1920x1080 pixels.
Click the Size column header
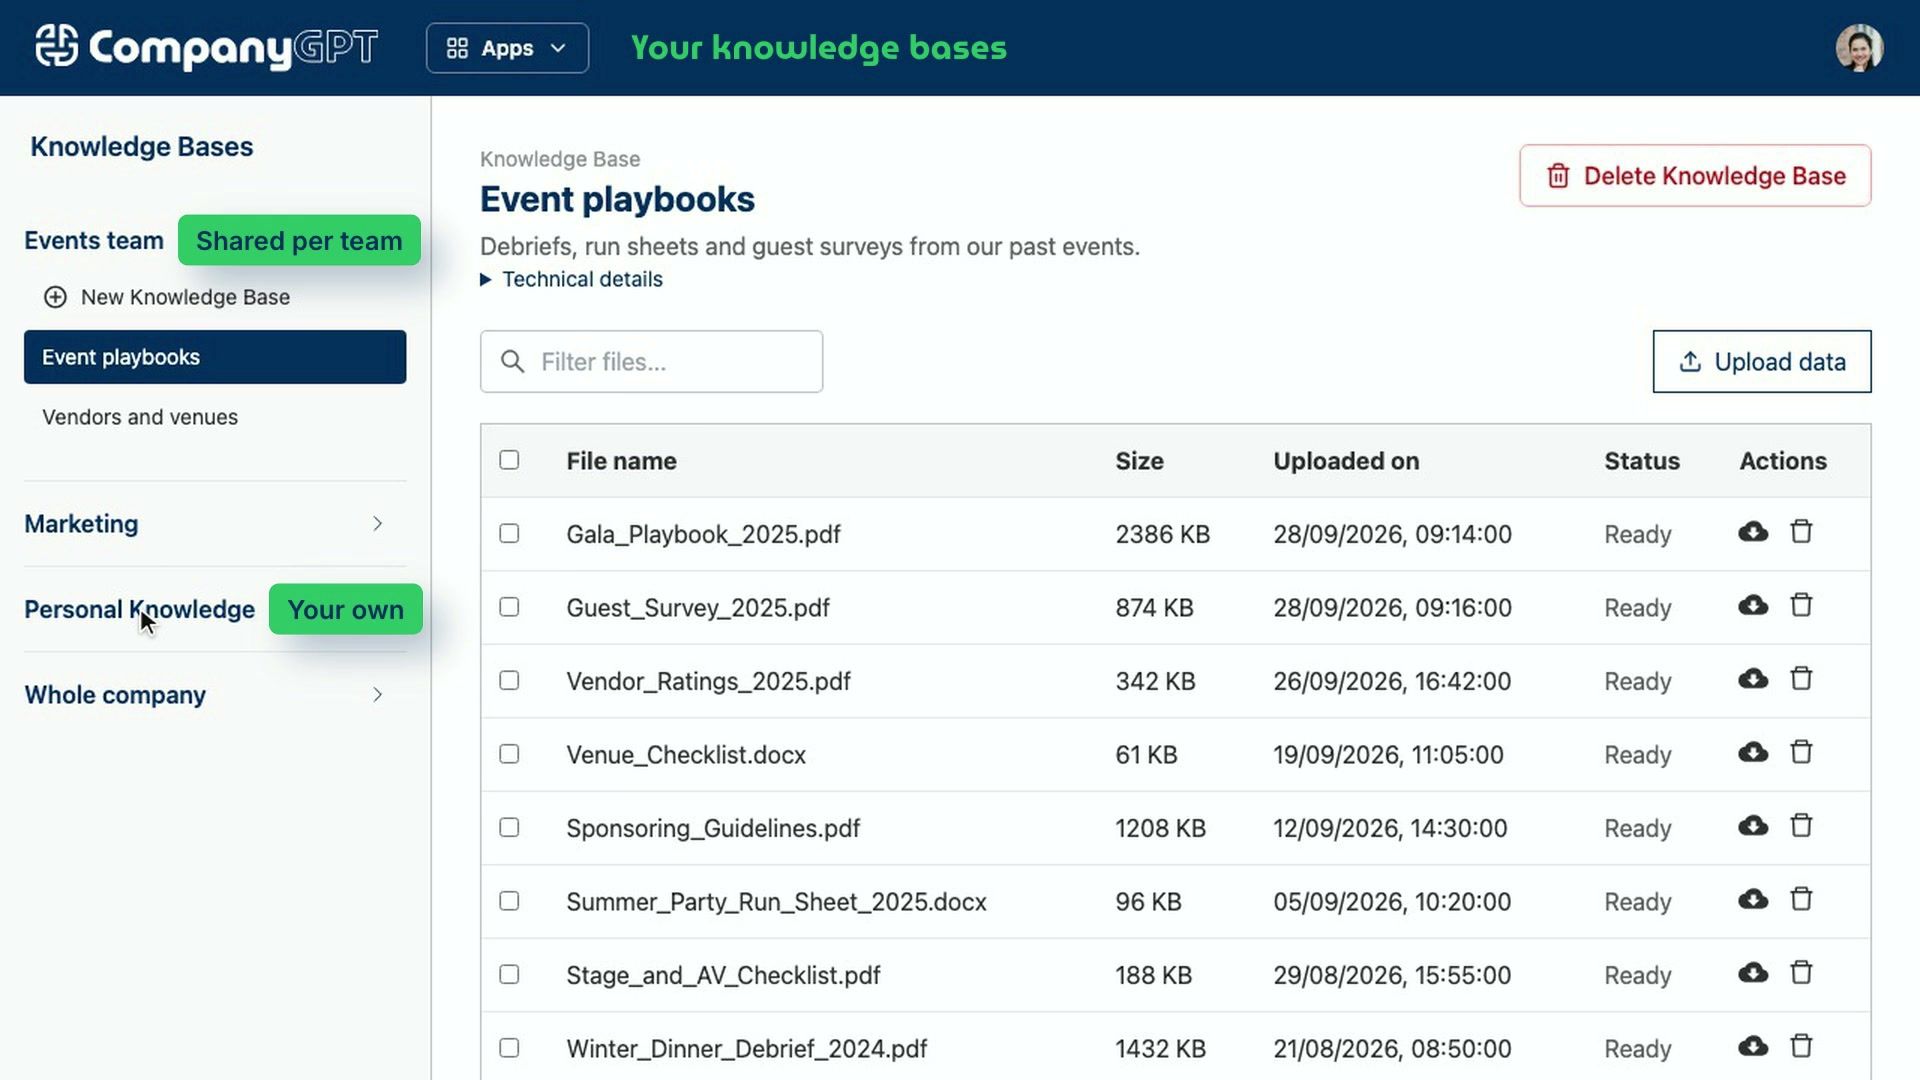[1139, 461]
